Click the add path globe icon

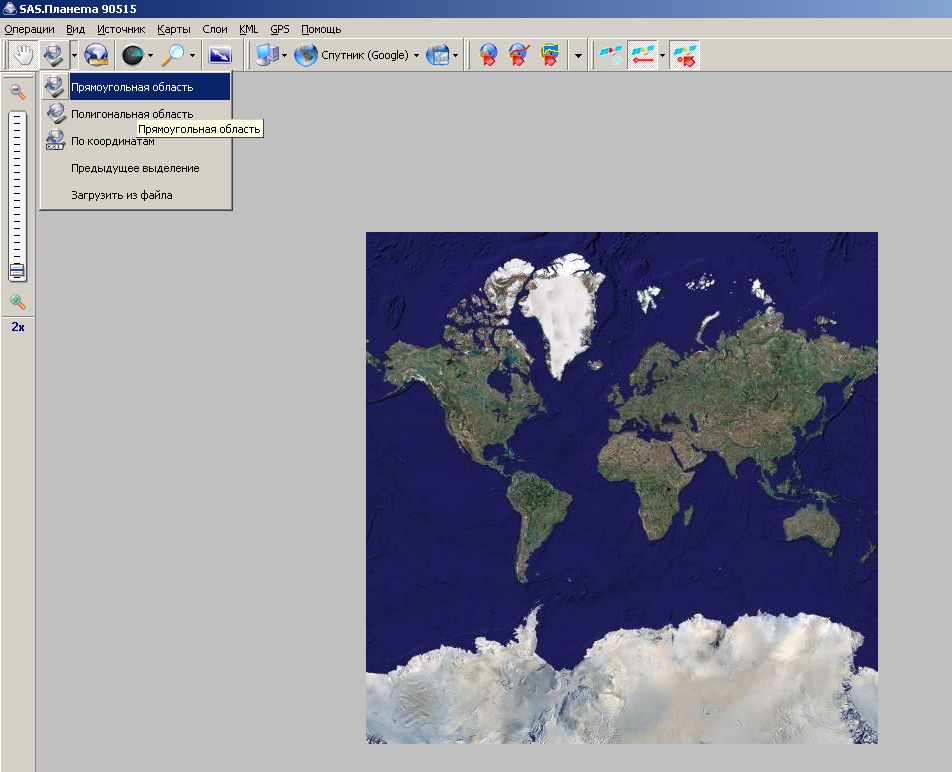click(518, 55)
